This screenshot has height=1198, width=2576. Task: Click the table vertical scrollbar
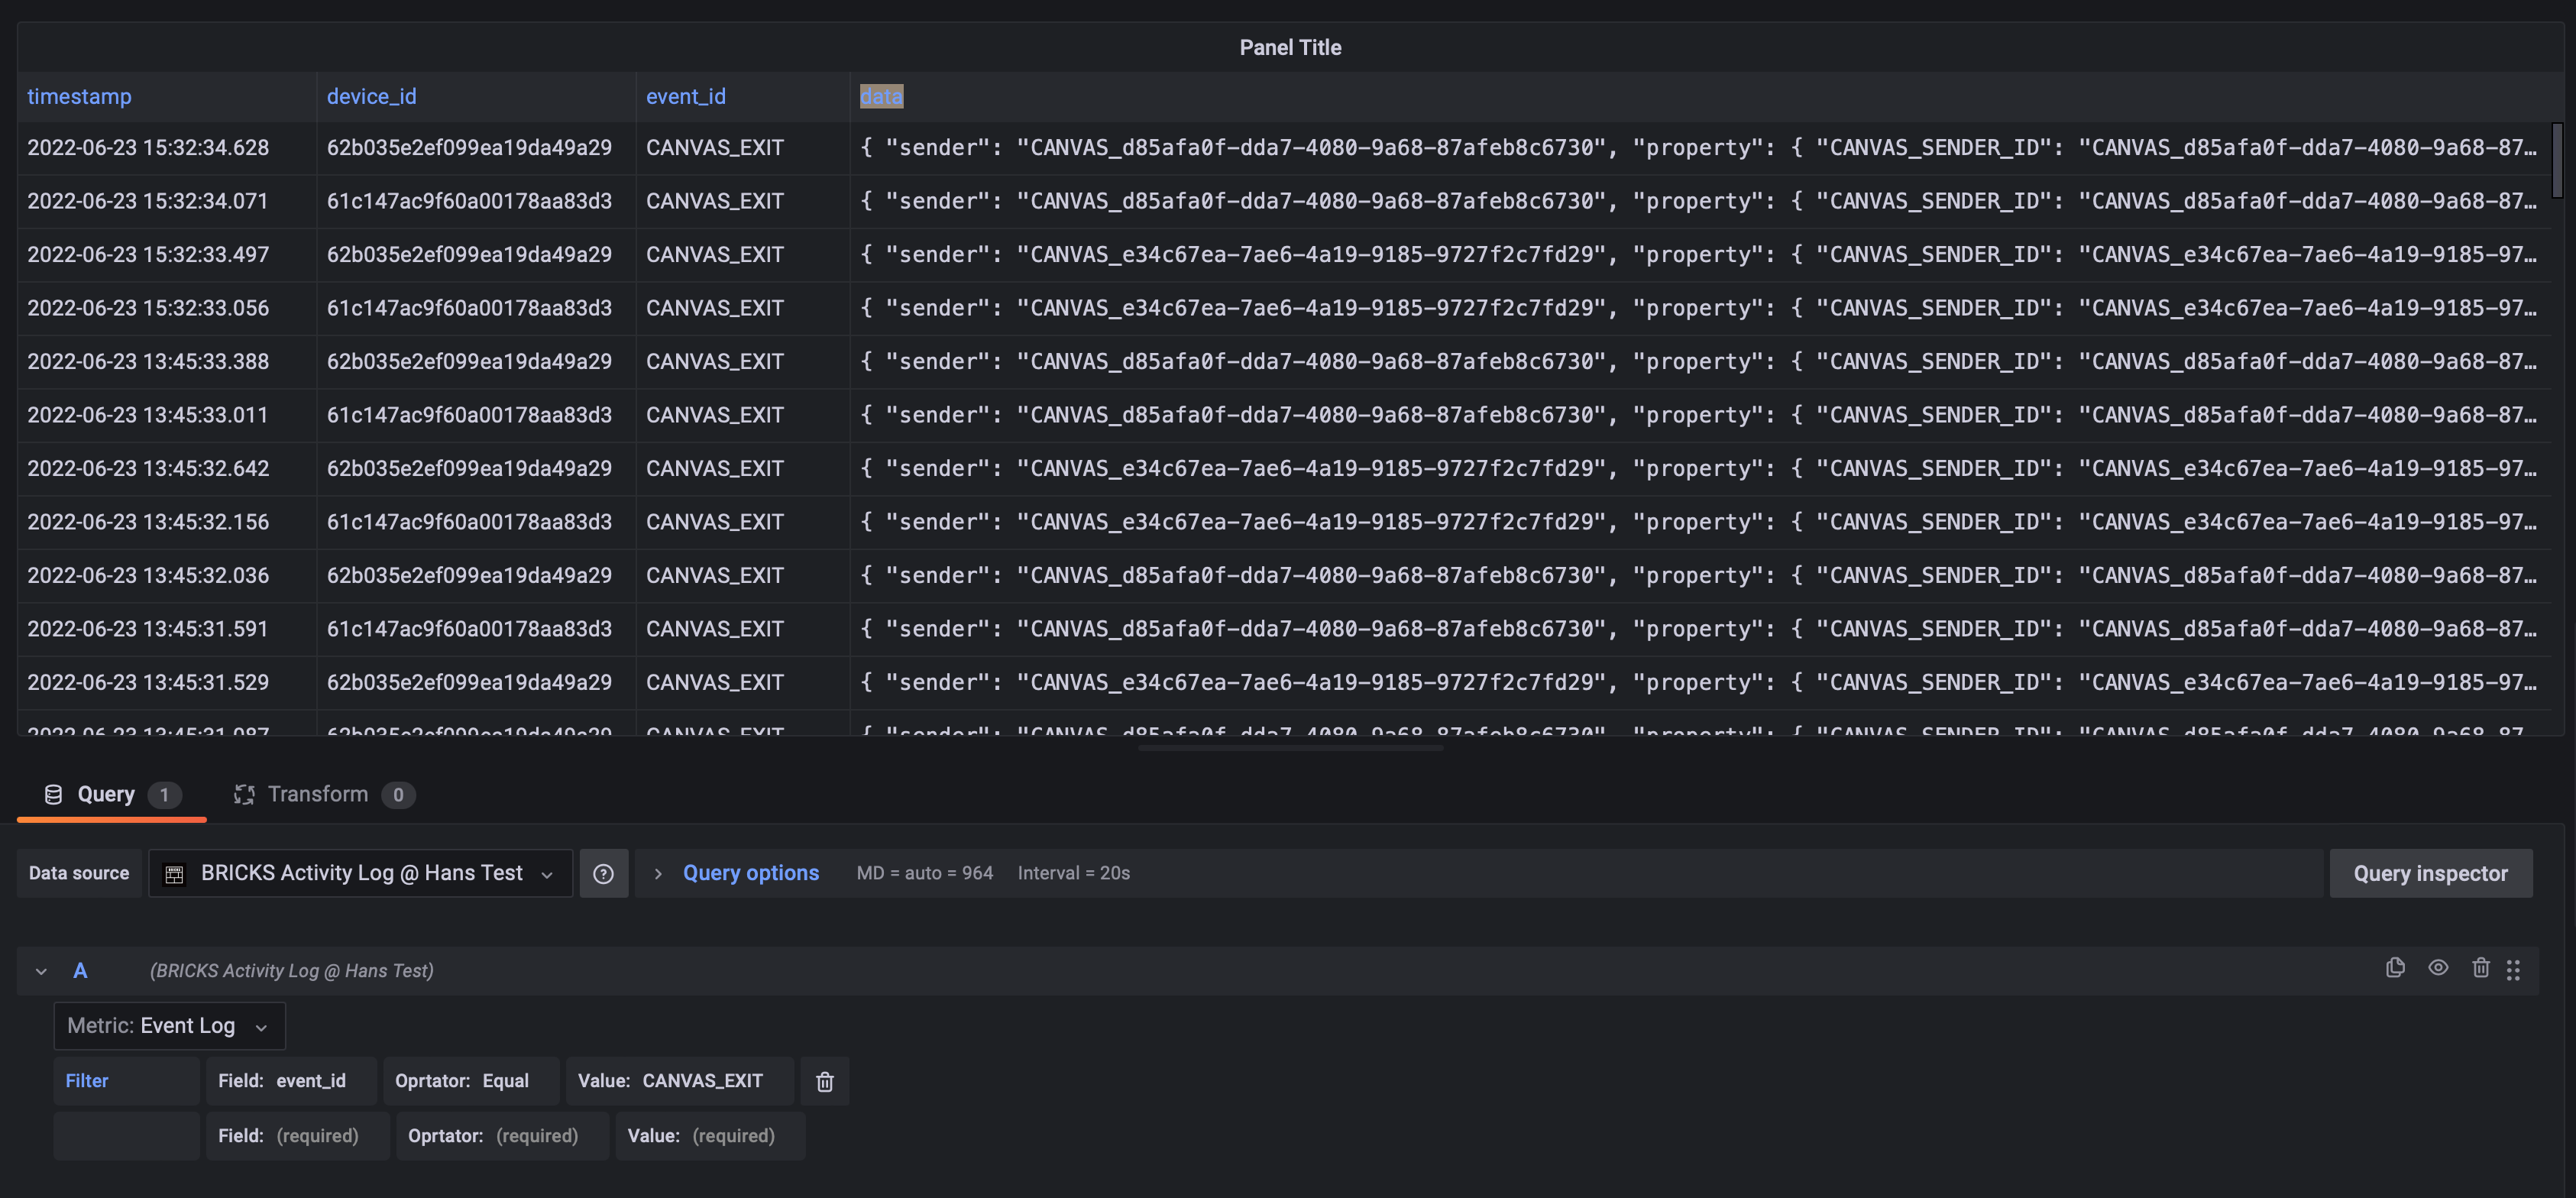pyautogui.click(x=2557, y=160)
